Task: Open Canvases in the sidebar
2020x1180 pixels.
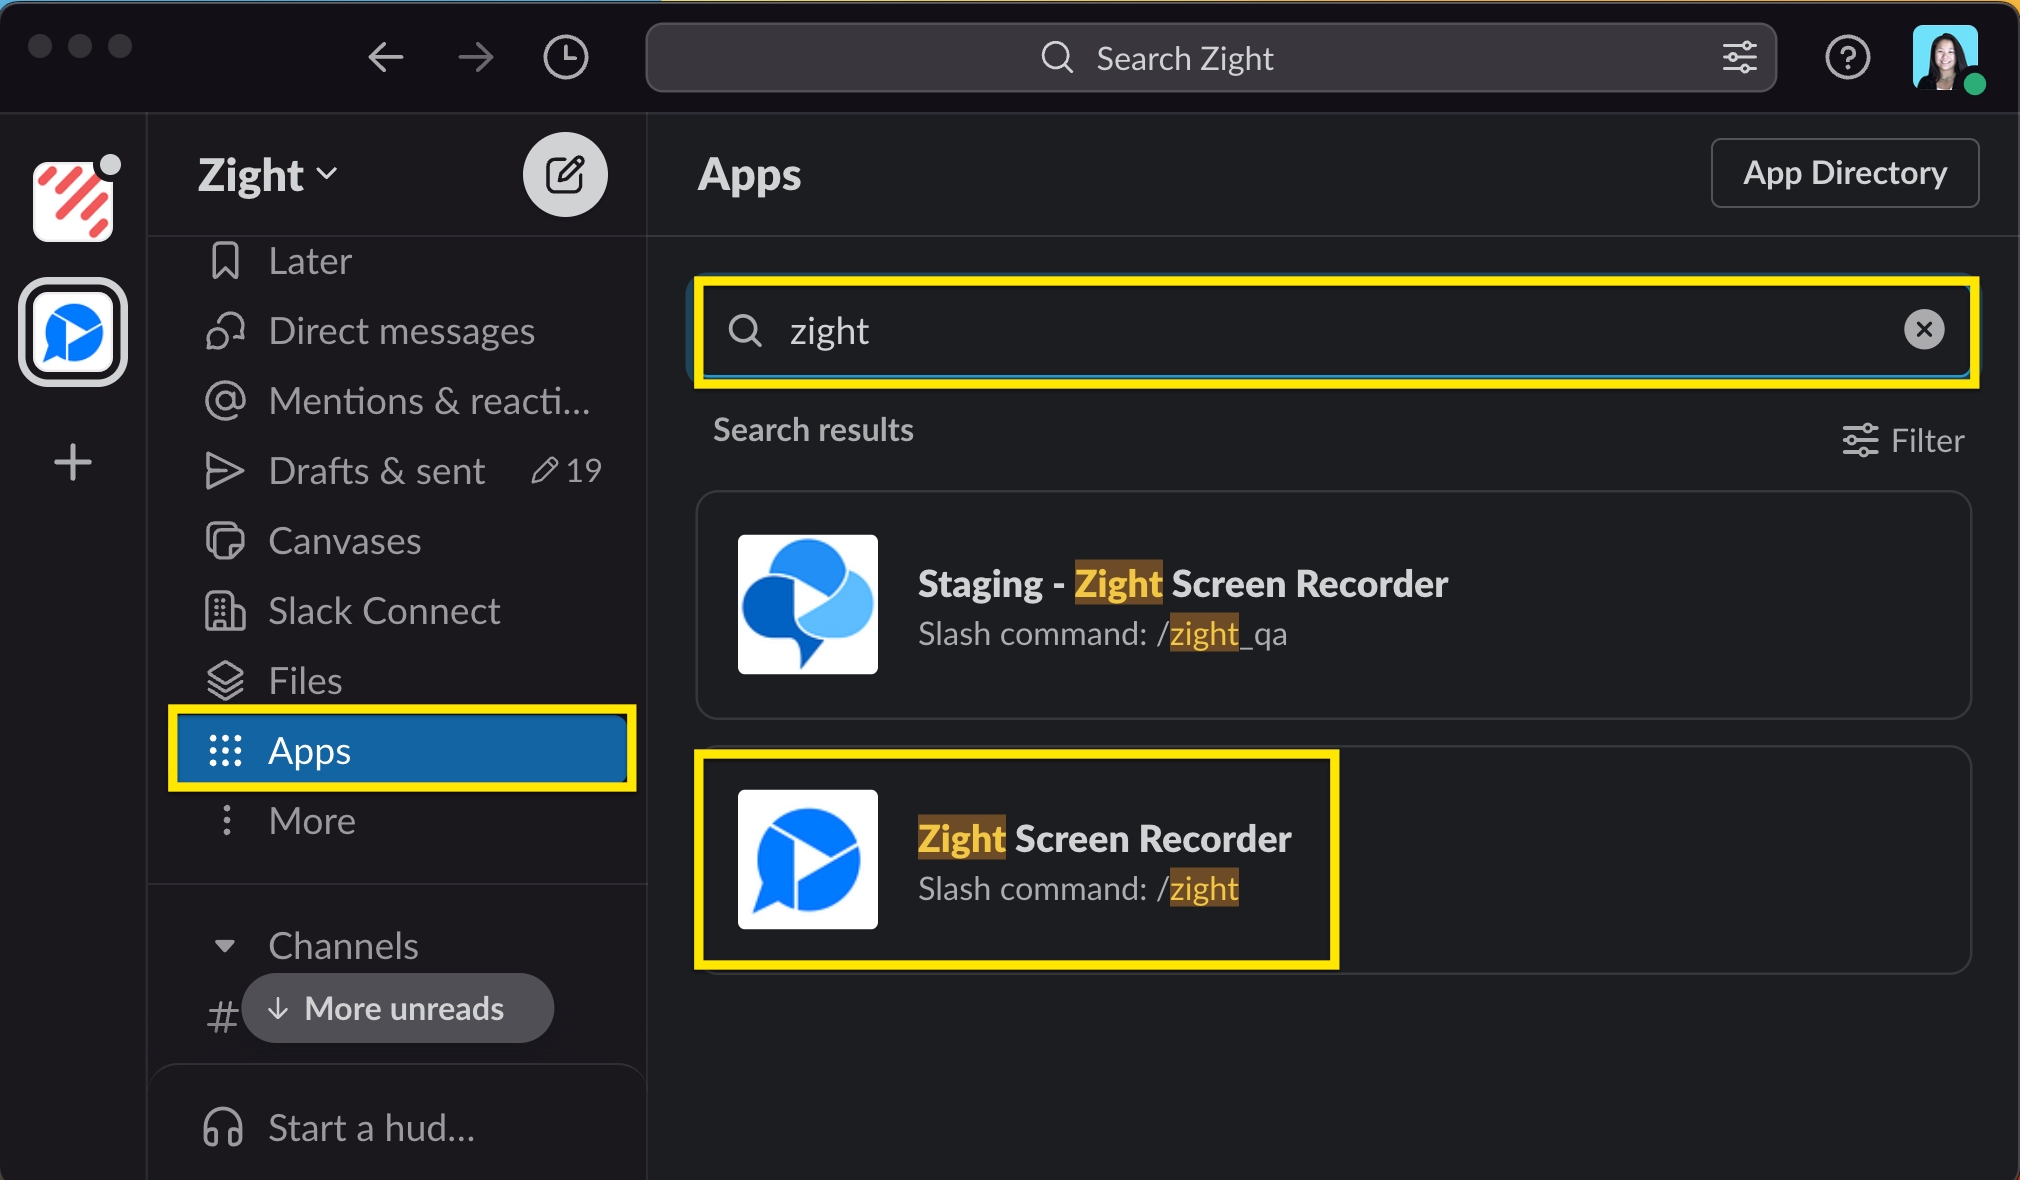Action: coord(400,541)
